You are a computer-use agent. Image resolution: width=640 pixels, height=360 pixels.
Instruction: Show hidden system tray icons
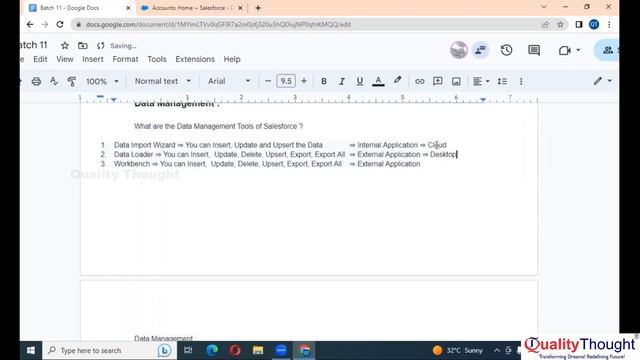click(497, 350)
